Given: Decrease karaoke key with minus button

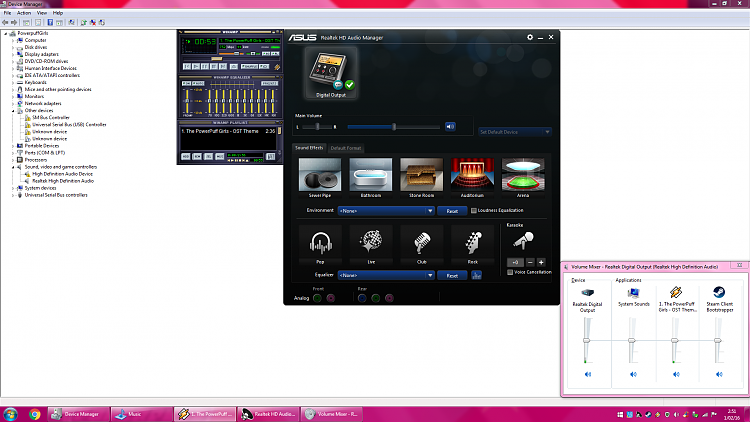Looking at the screenshot, I should pyautogui.click(x=530, y=262).
